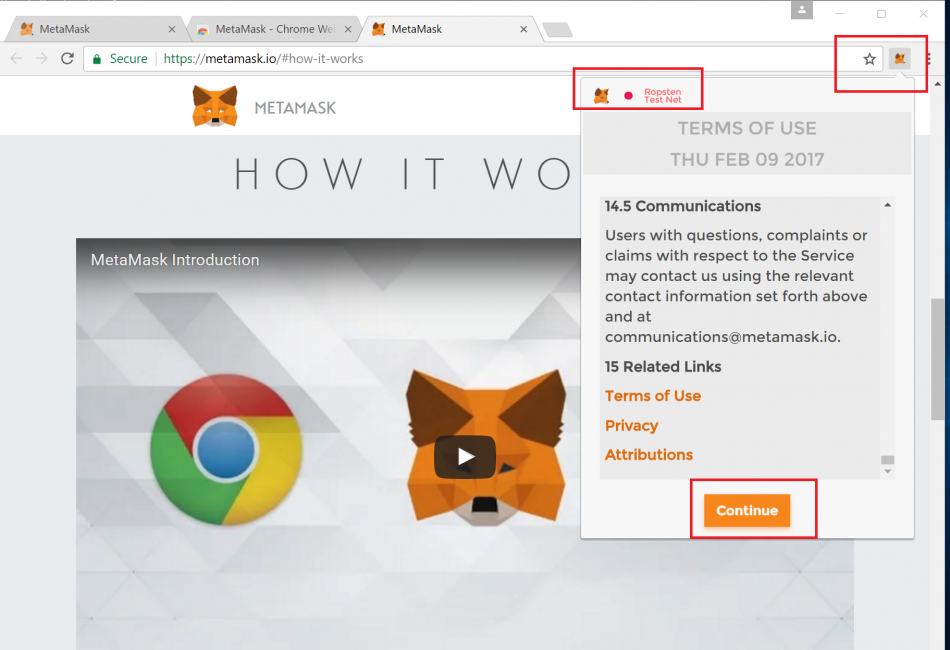Open the Attributions link
Screen dimensions: 950x650
click(x=648, y=454)
